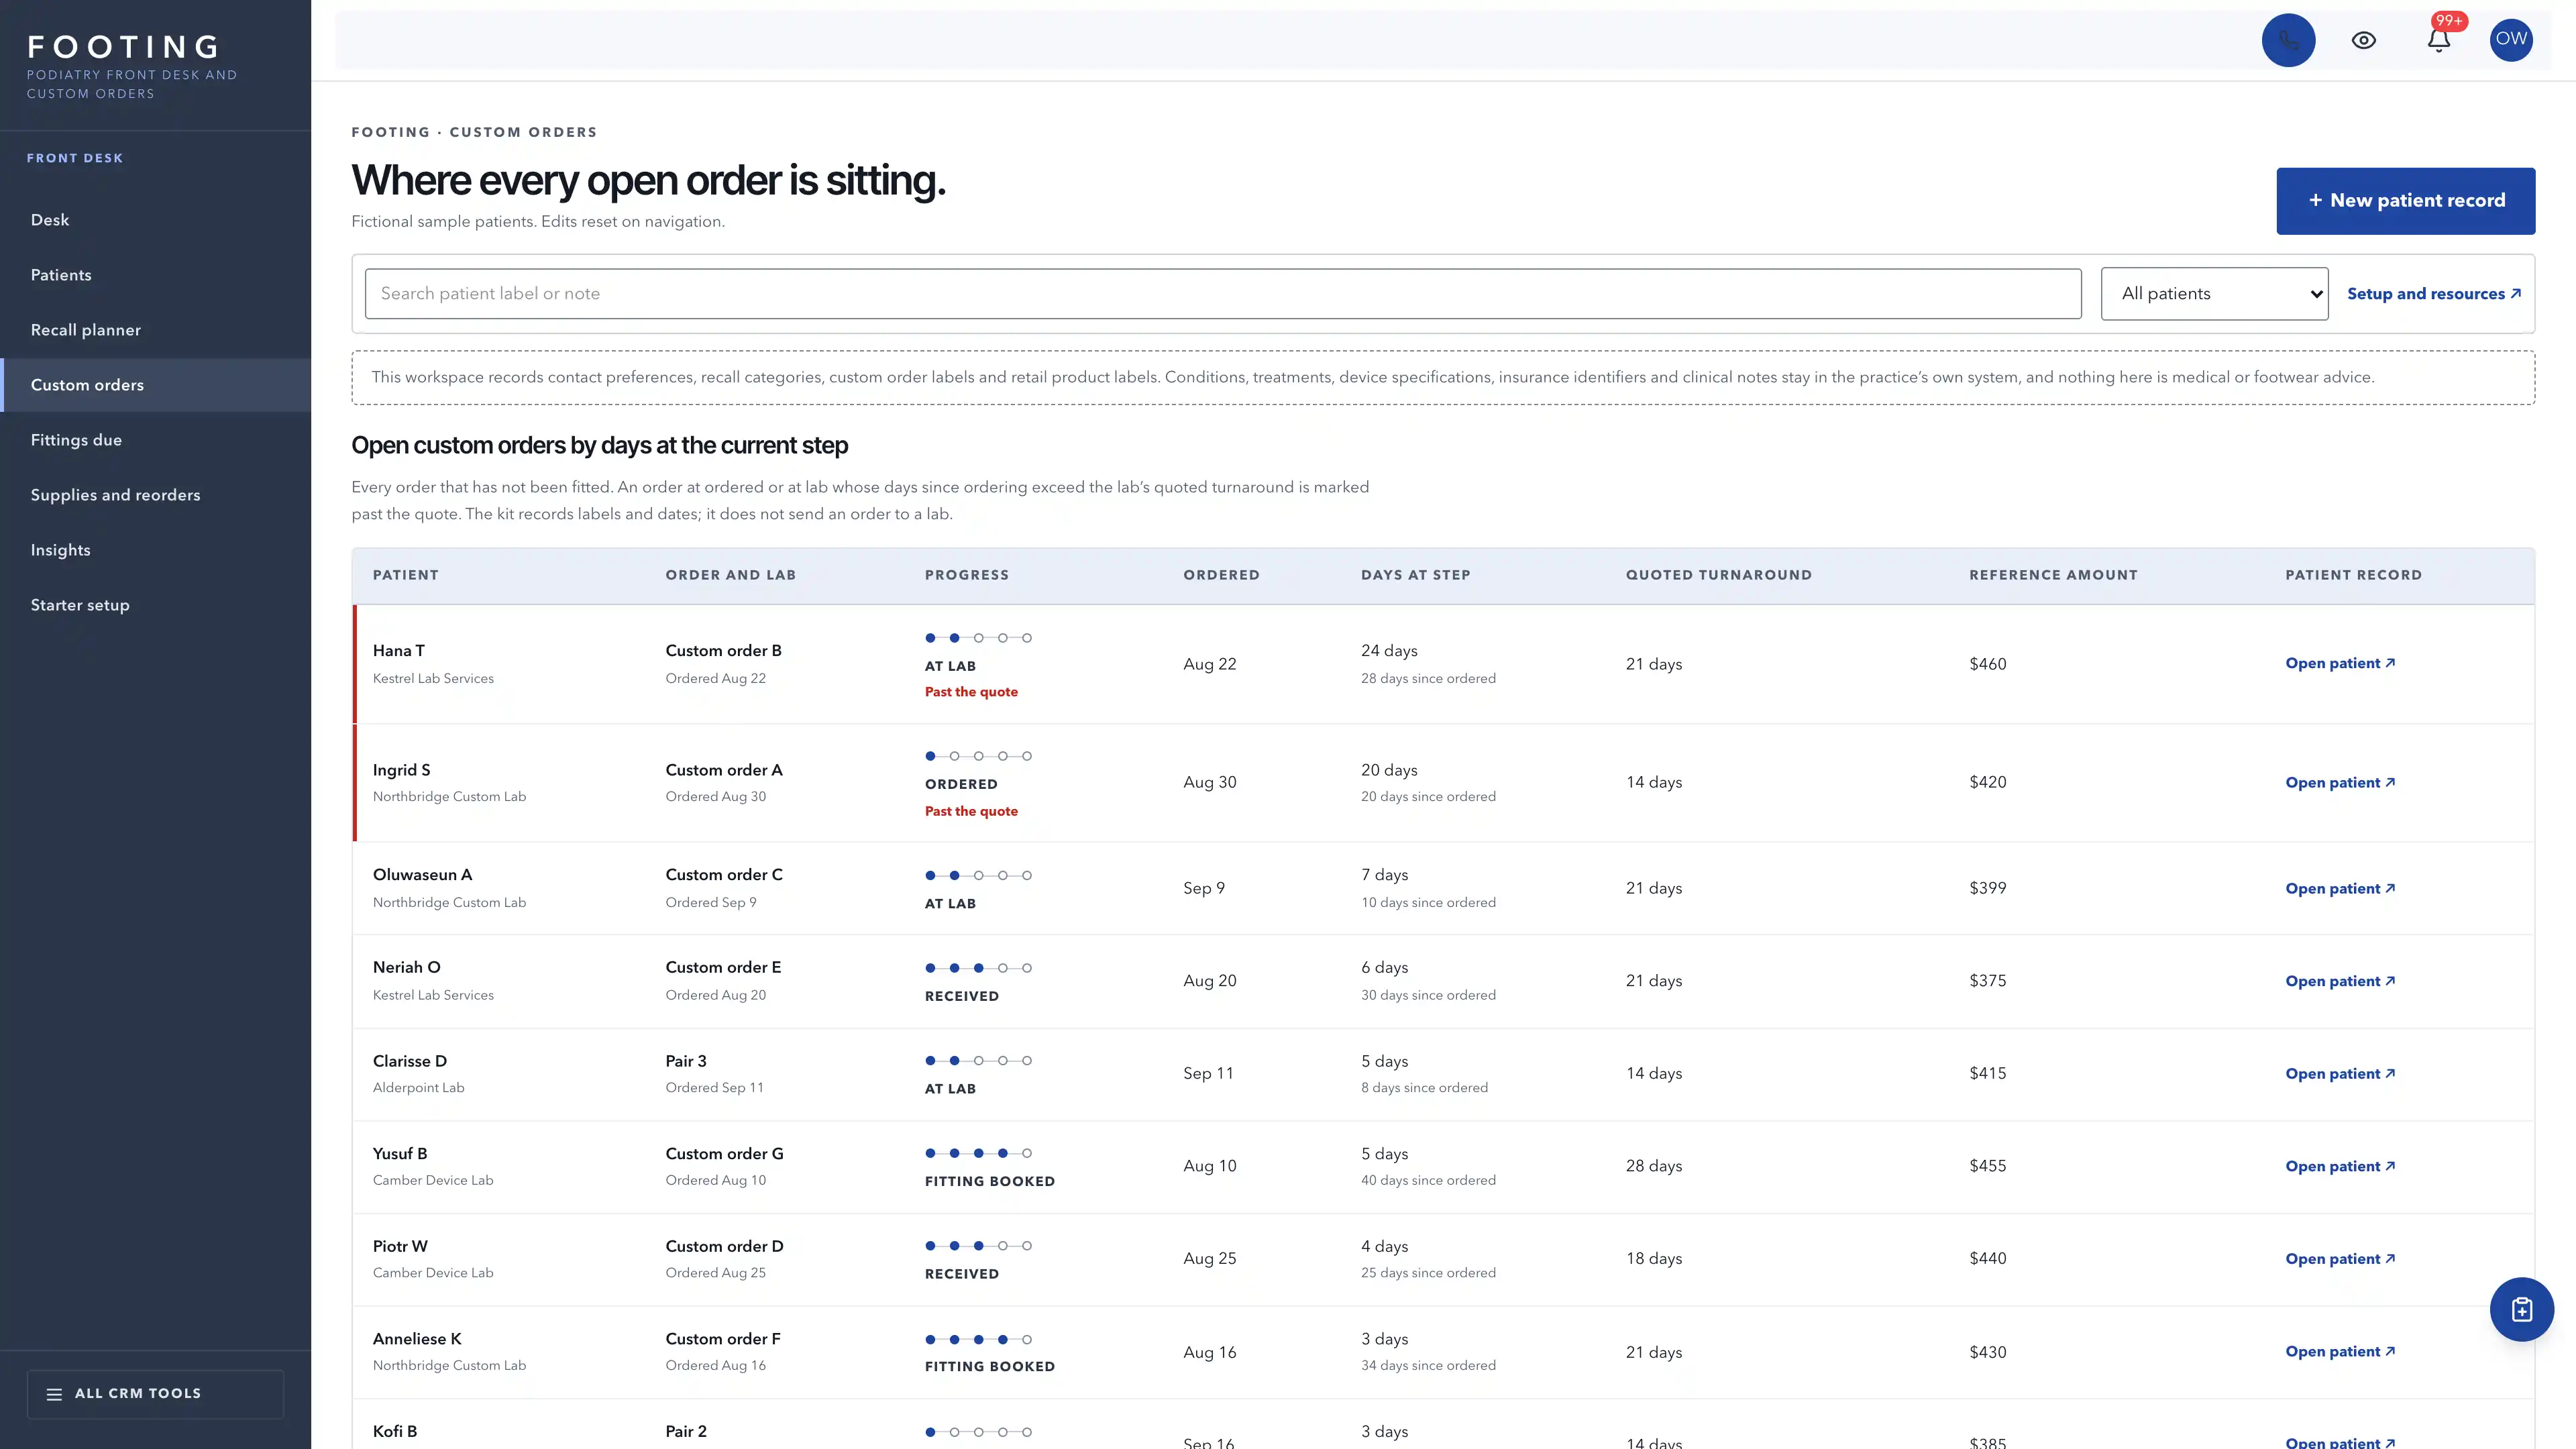2576x1449 pixels.
Task: Open patient record for Hana T
Action: (x=2339, y=663)
